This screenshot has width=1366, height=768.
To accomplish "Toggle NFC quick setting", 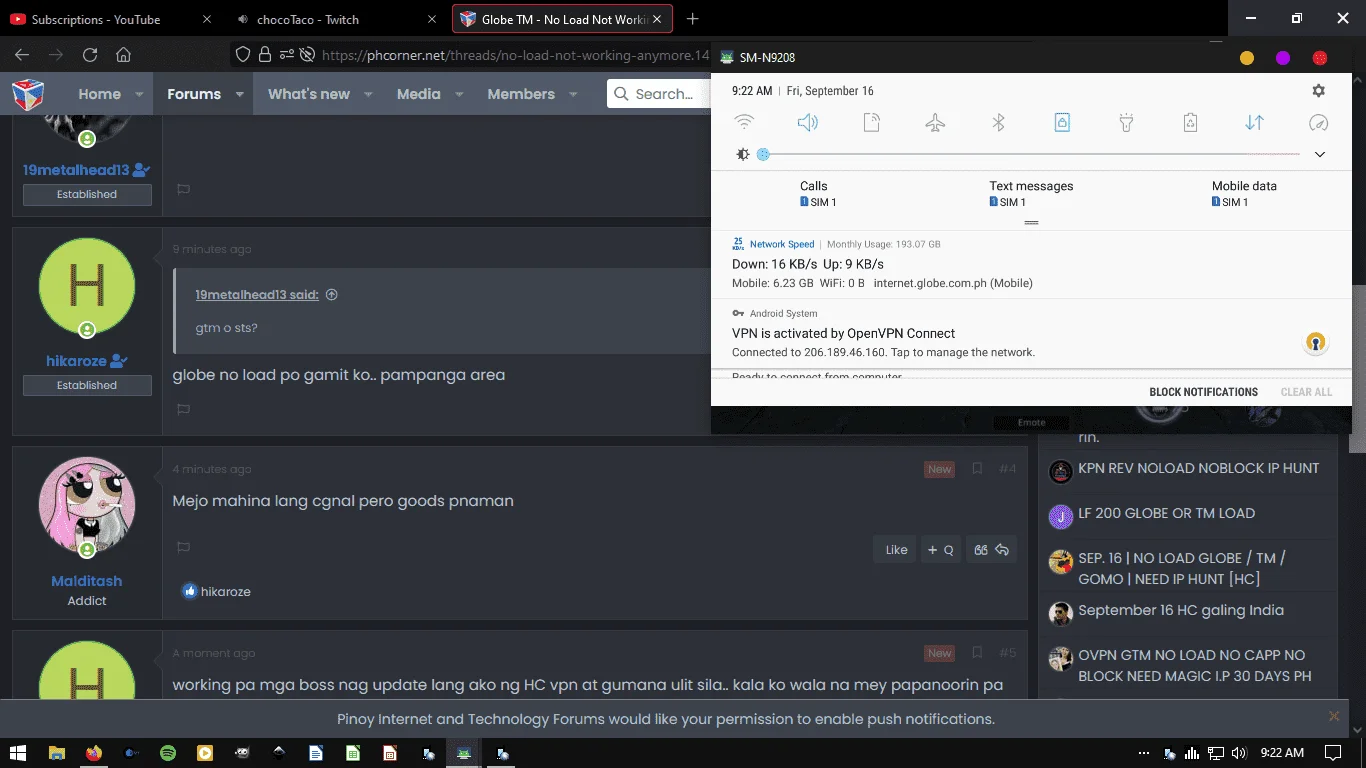I will click(x=871, y=123).
